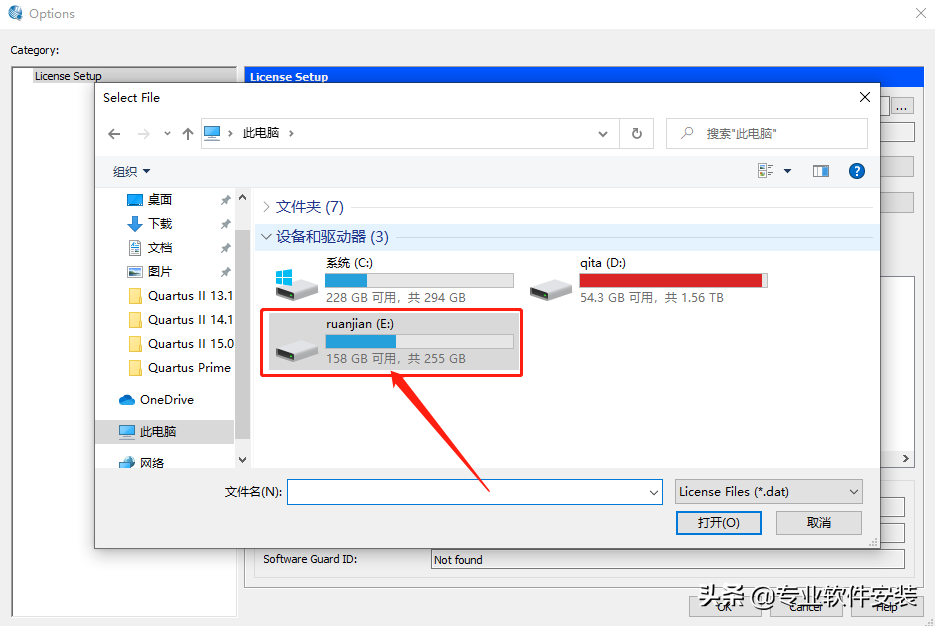Select 桌面 in the sidebar
Image resolution: width=935 pixels, height=626 pixels.
[160, 200]
